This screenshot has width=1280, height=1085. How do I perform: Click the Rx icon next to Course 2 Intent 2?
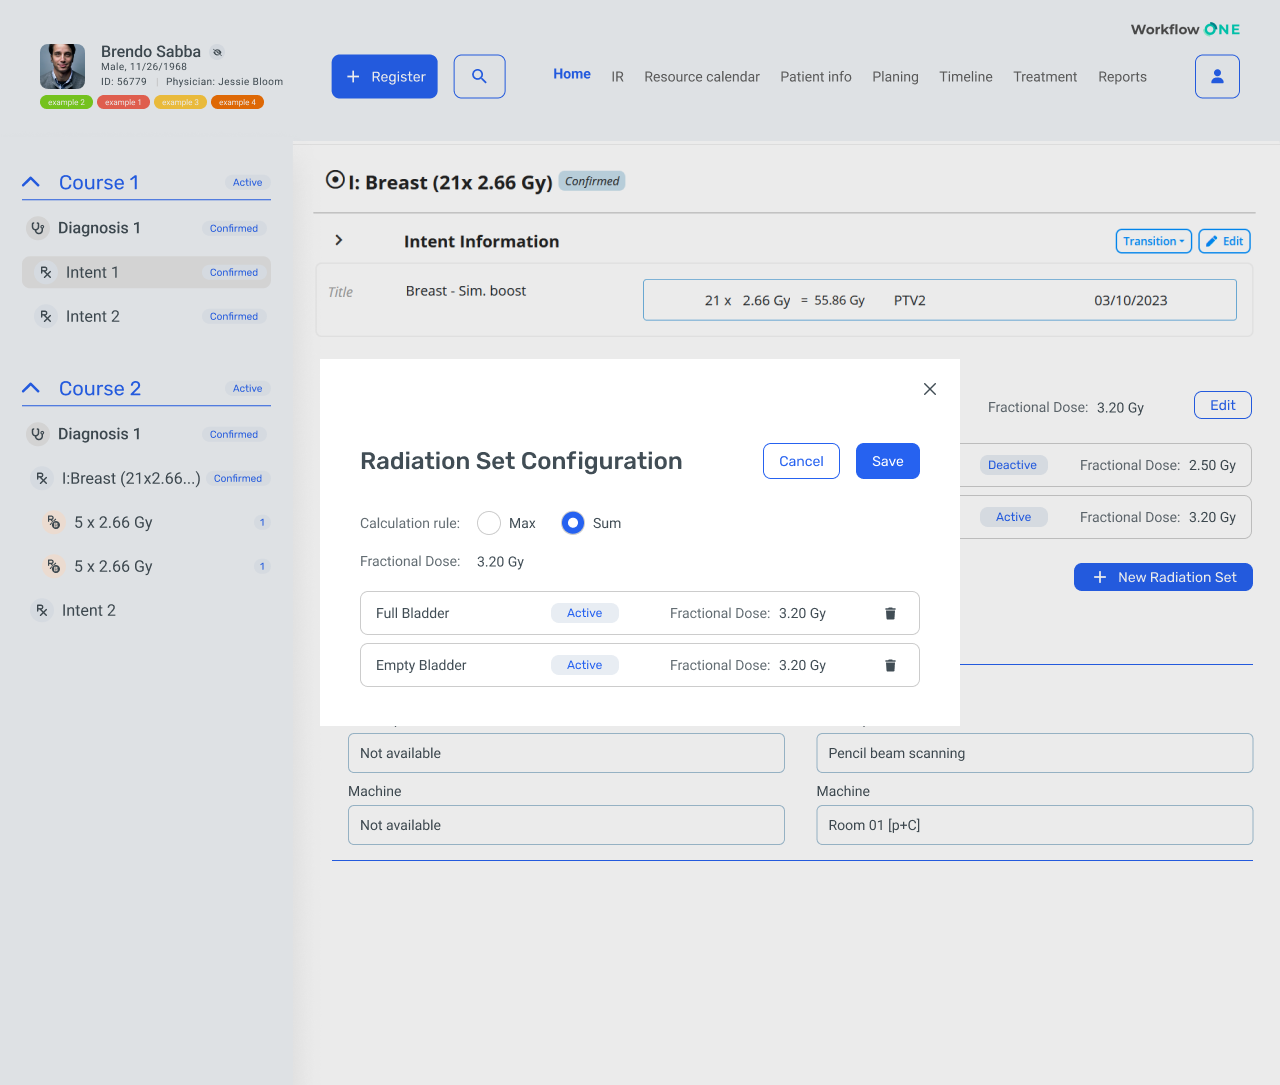coord(42,610)
